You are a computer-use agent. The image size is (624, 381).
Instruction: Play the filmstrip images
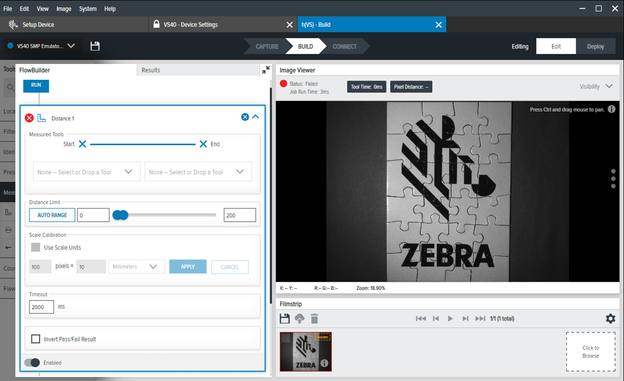pos(450,318)
